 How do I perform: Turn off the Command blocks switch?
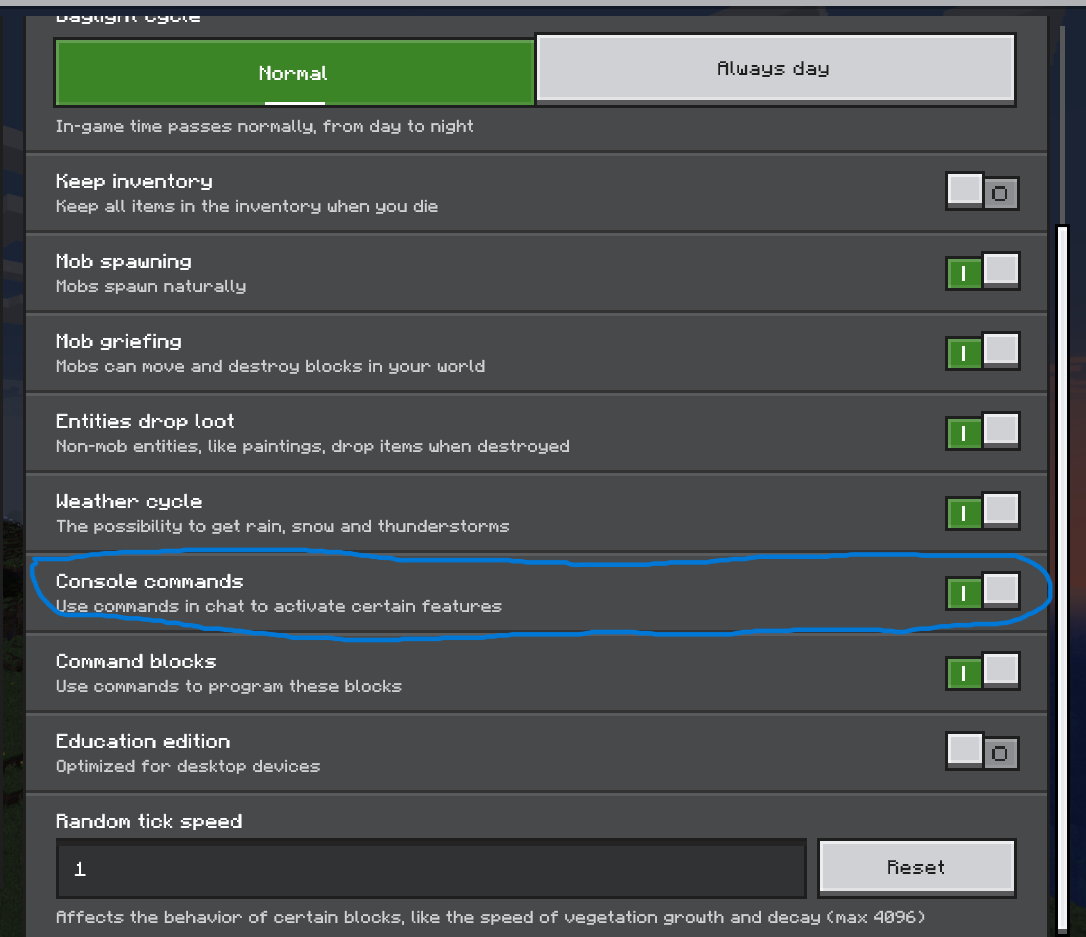click(x=981, y=671)
